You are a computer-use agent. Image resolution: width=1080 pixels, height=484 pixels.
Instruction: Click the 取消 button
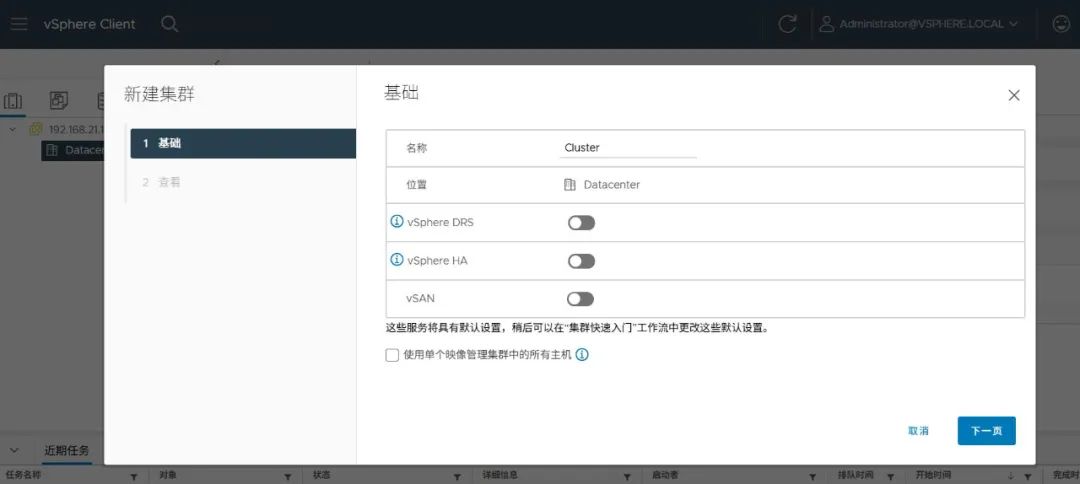pyautogui.click(x=918, y=430)
